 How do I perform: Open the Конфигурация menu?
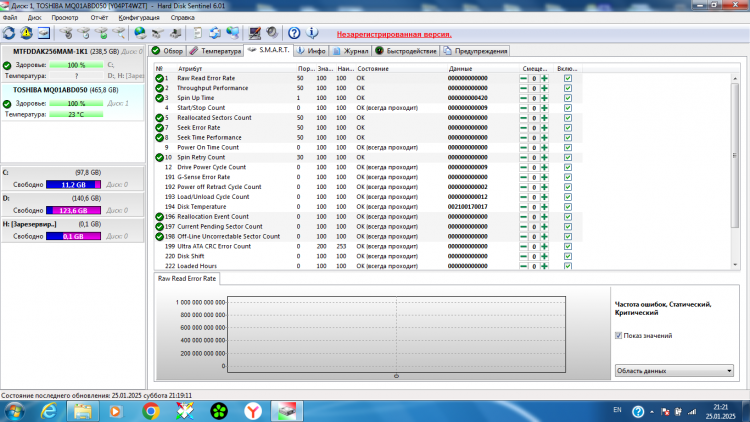(x=139, y=17)
